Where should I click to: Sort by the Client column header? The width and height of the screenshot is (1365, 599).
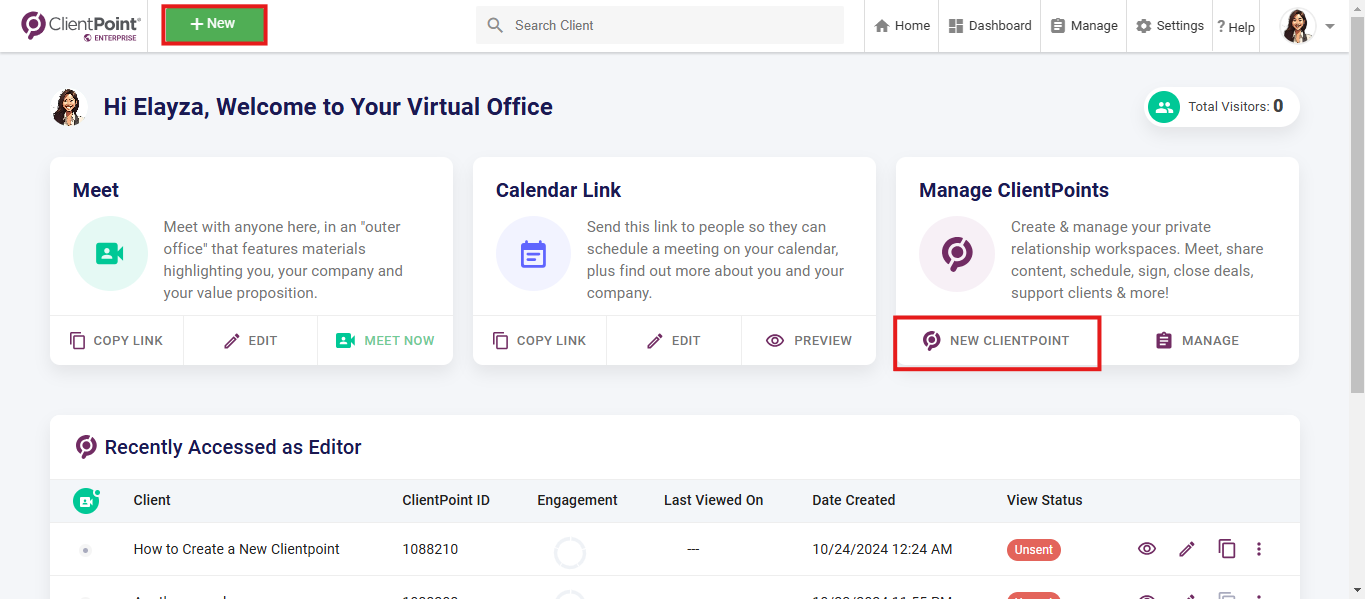click(x=152, y=500)
